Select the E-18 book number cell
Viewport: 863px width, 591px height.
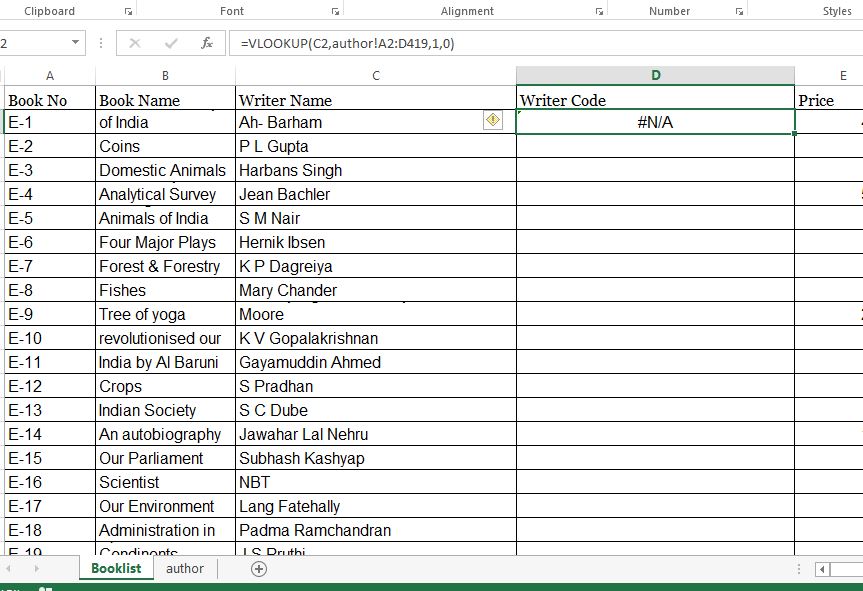tap(50, 530)
